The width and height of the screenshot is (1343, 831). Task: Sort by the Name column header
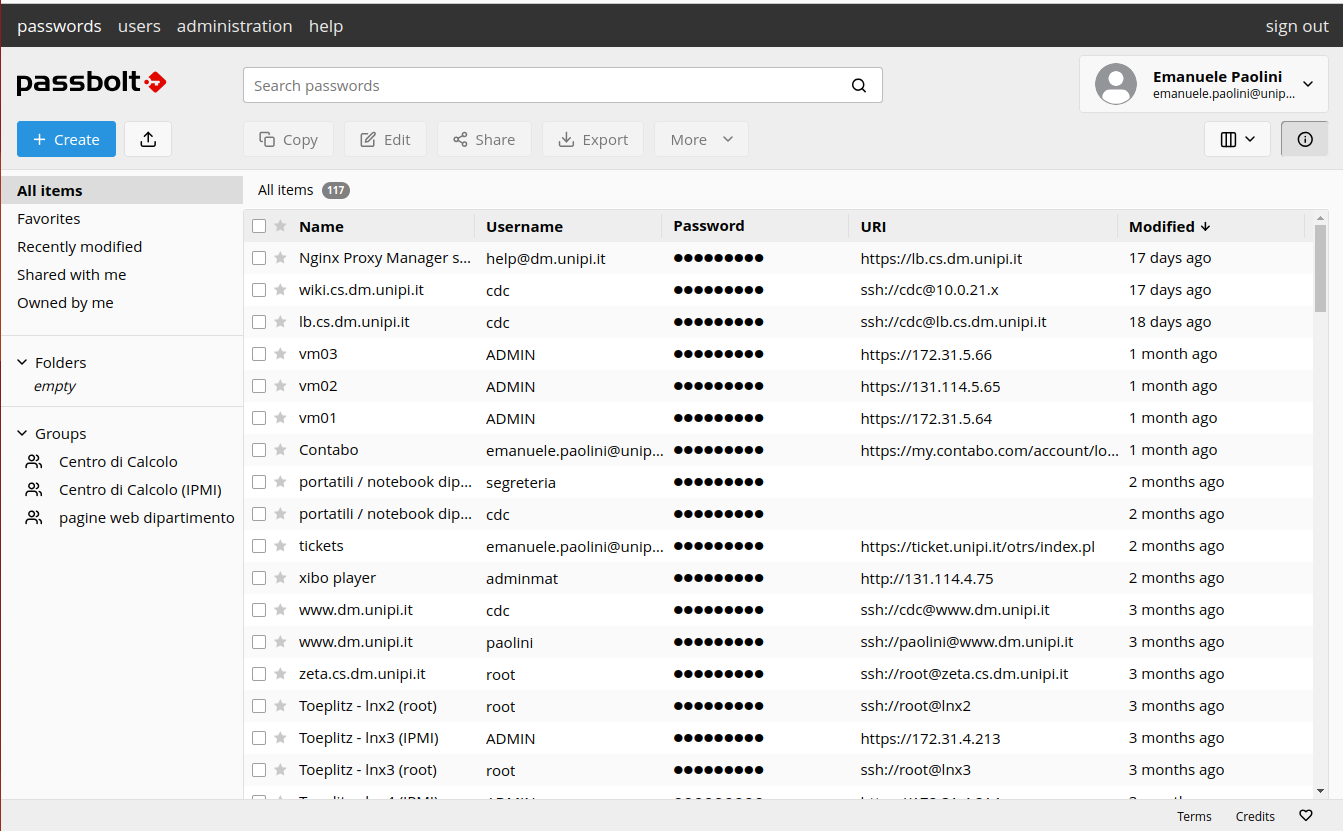click(x=321, y=227)
